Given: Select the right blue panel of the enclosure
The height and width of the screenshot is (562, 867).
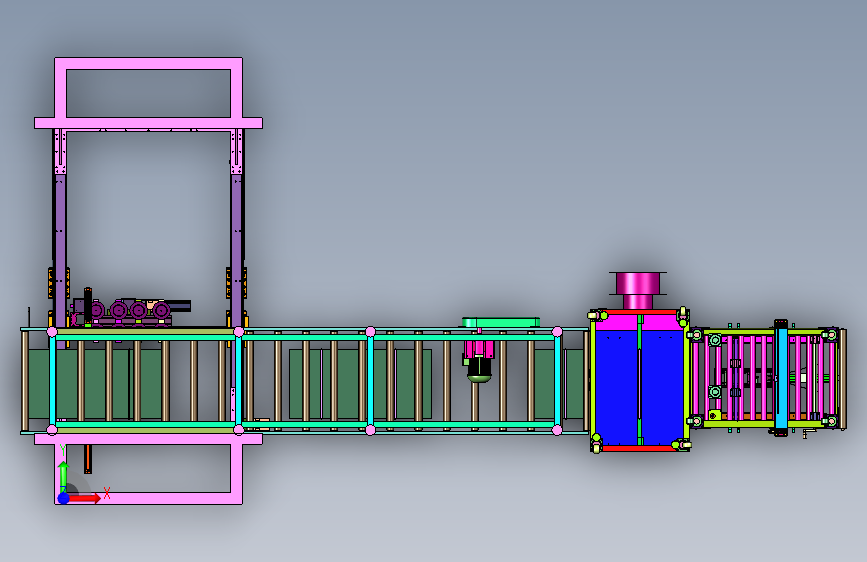Looking at the screenshot, I should click(x=662, y=387).
